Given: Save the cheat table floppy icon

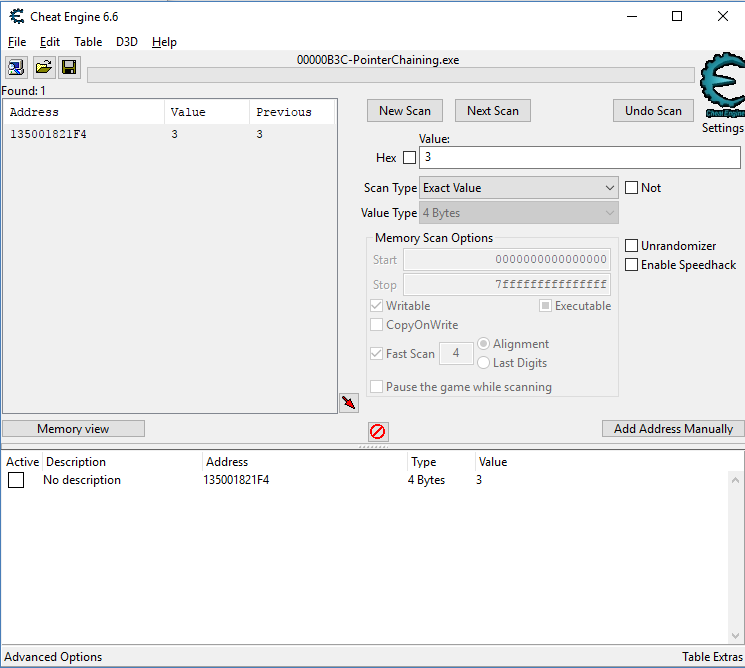Looking at the screenshot, I should (x=69, y=67).
